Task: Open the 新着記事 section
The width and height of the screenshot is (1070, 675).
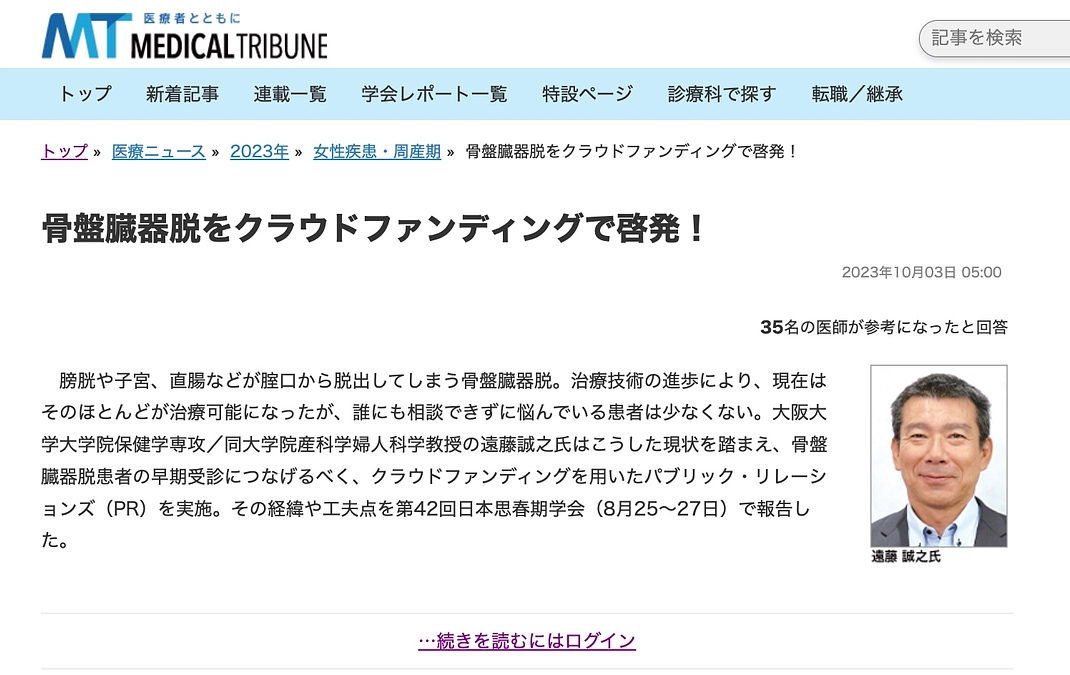Action: 182,94
